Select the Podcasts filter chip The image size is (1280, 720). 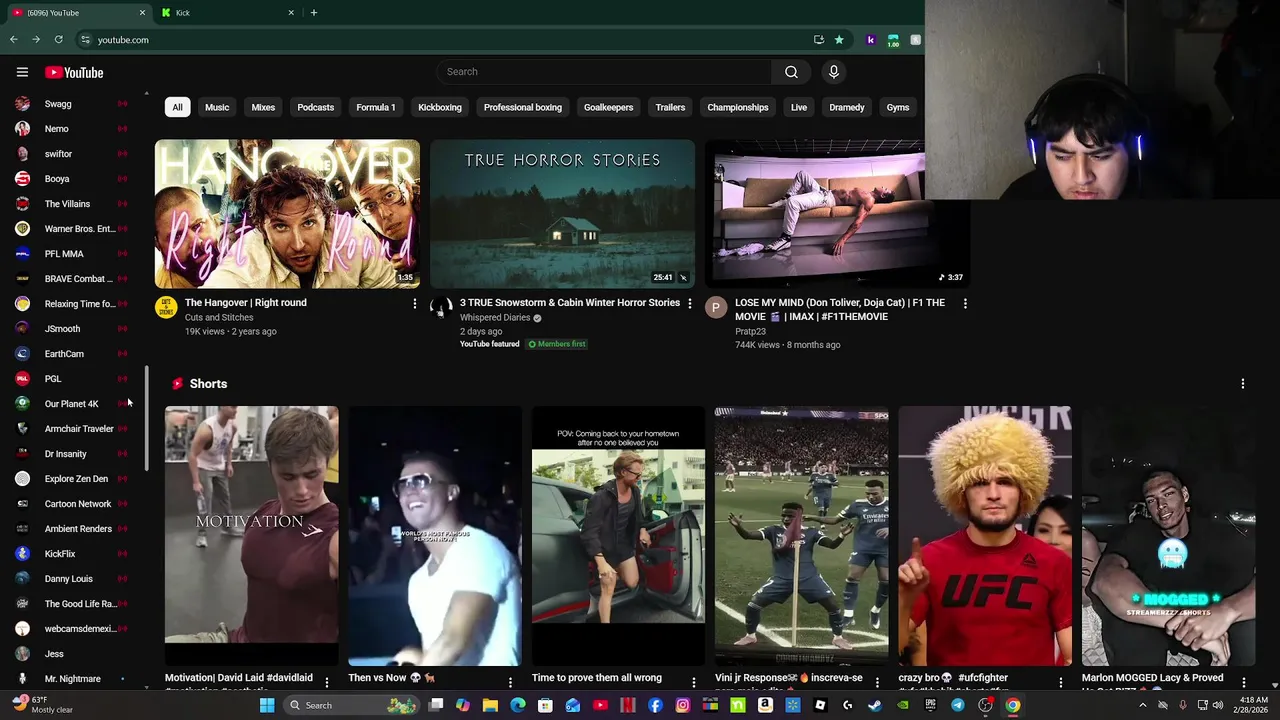click(315, 107)
